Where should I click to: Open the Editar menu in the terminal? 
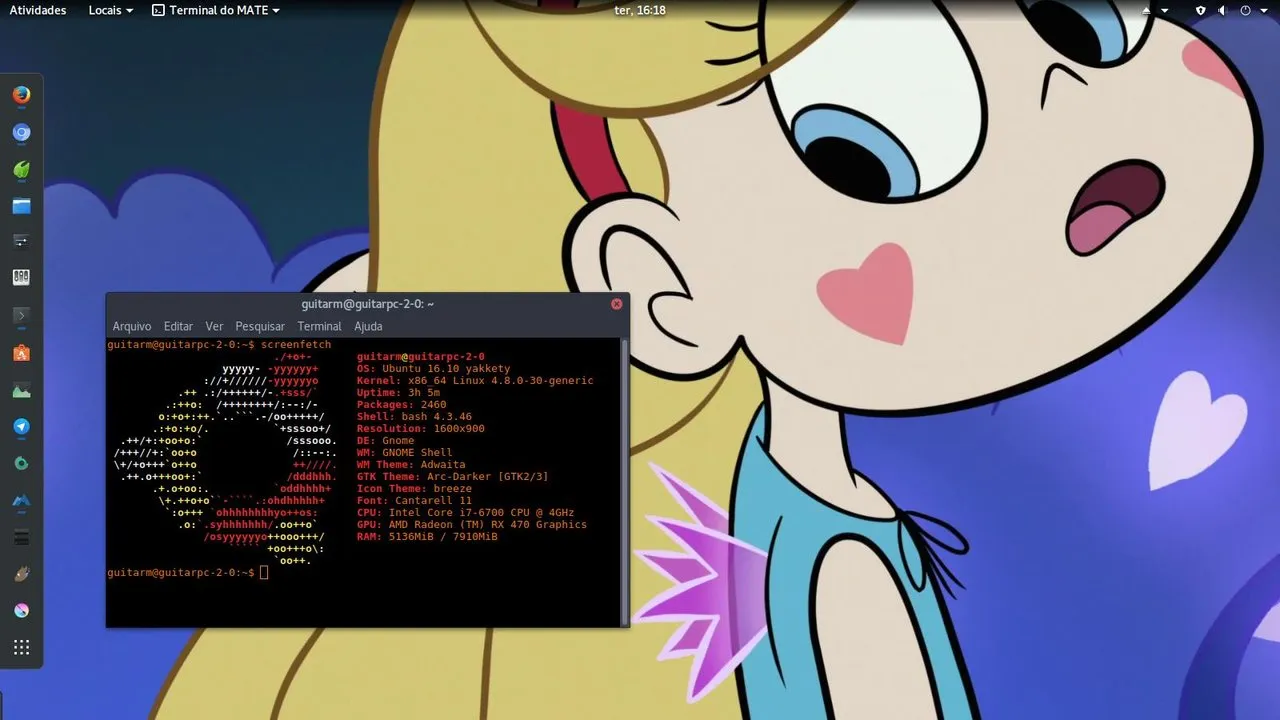pos(178,326)
